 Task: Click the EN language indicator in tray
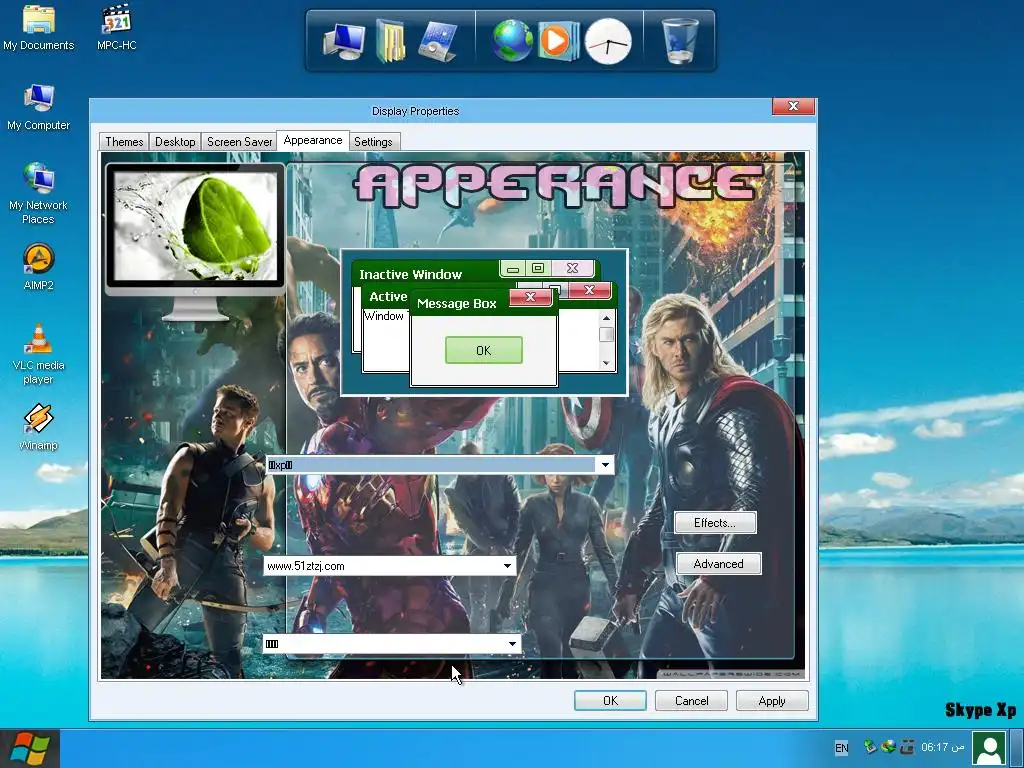[x=842, y=748]
